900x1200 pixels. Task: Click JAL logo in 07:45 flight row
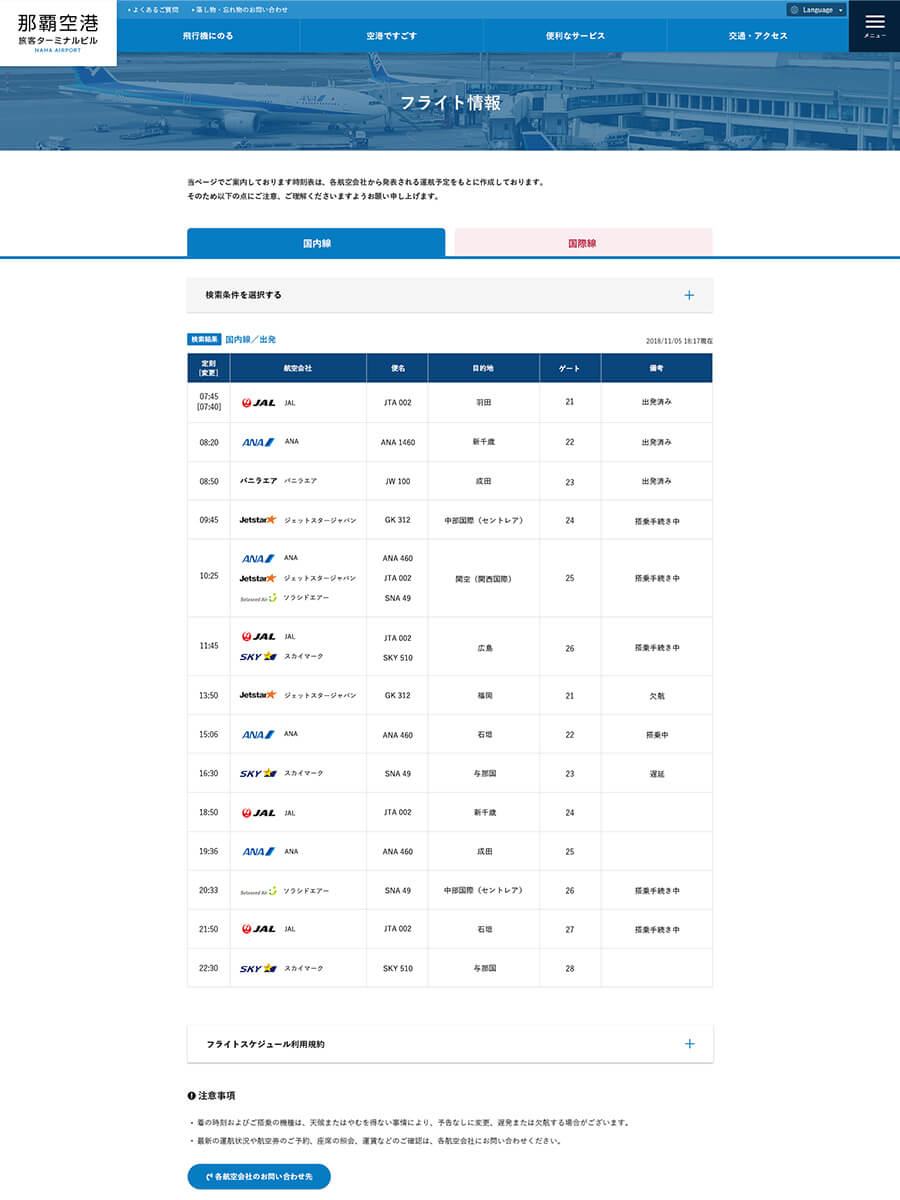pyautogui.click(x=258, y=403)
